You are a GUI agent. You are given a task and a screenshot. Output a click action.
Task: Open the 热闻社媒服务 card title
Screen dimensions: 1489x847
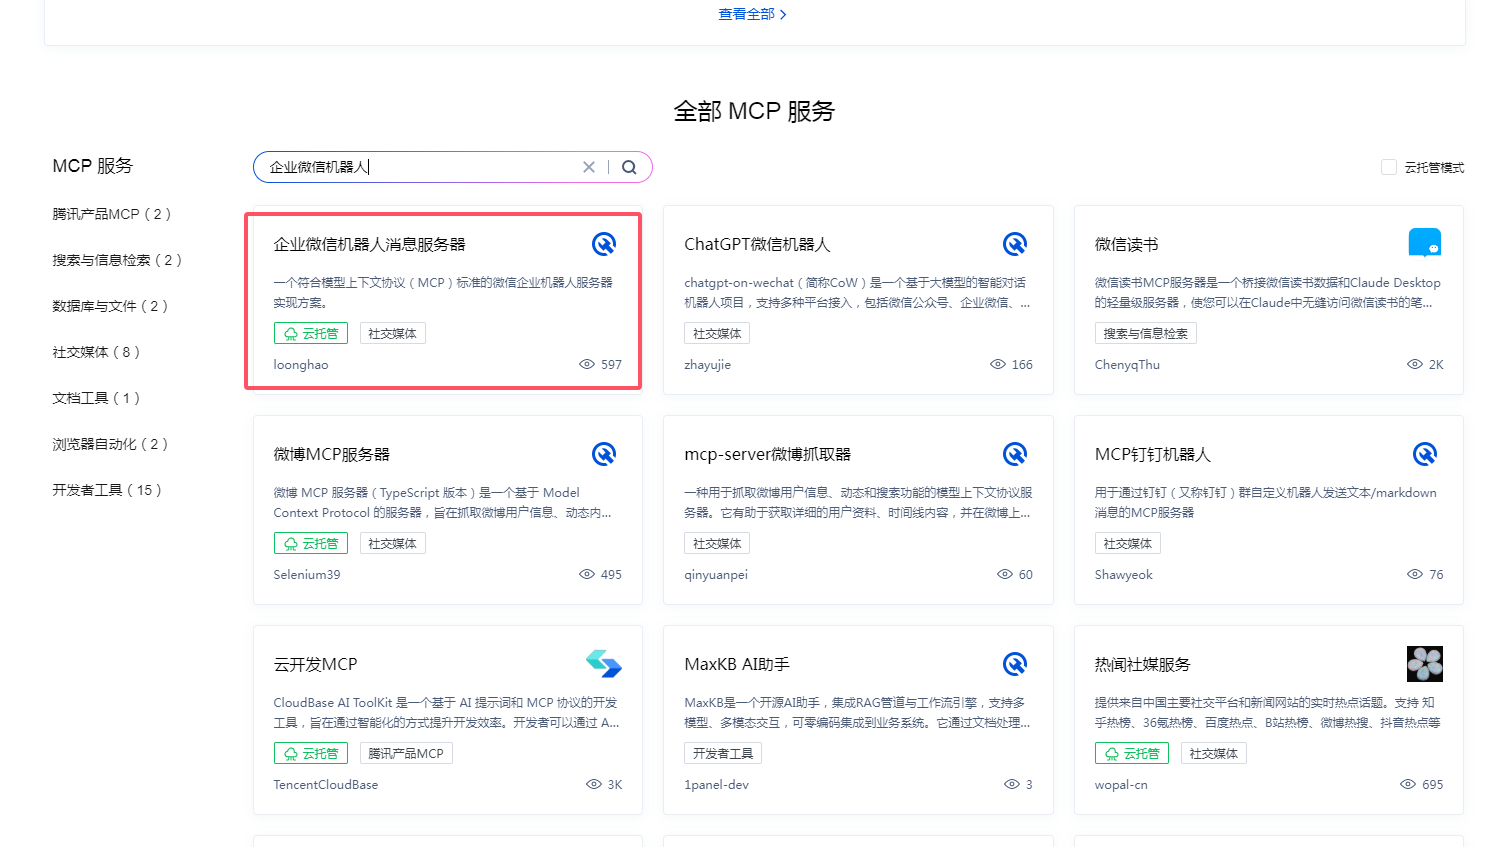click(x=1143, y=664)
